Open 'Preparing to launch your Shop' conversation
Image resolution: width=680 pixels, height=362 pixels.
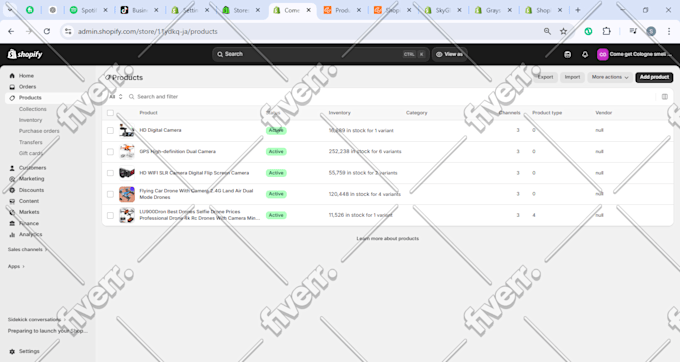click(x=48, y=331)
